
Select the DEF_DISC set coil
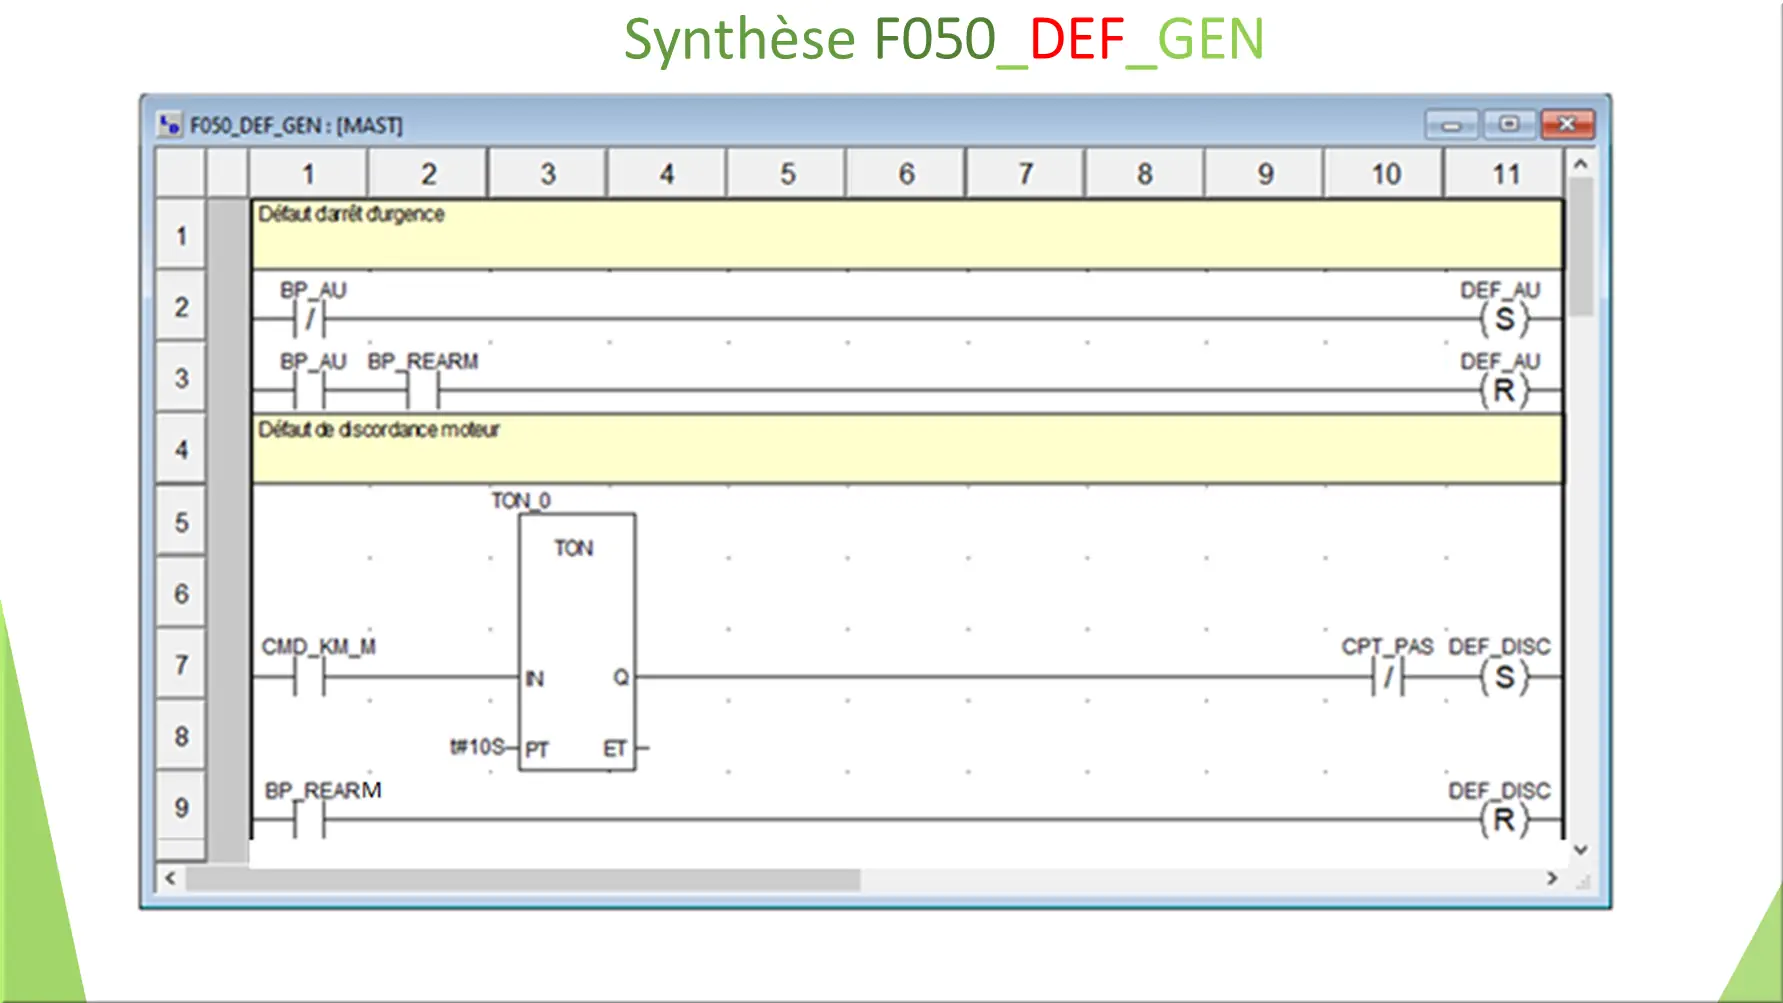point(1505,677)
